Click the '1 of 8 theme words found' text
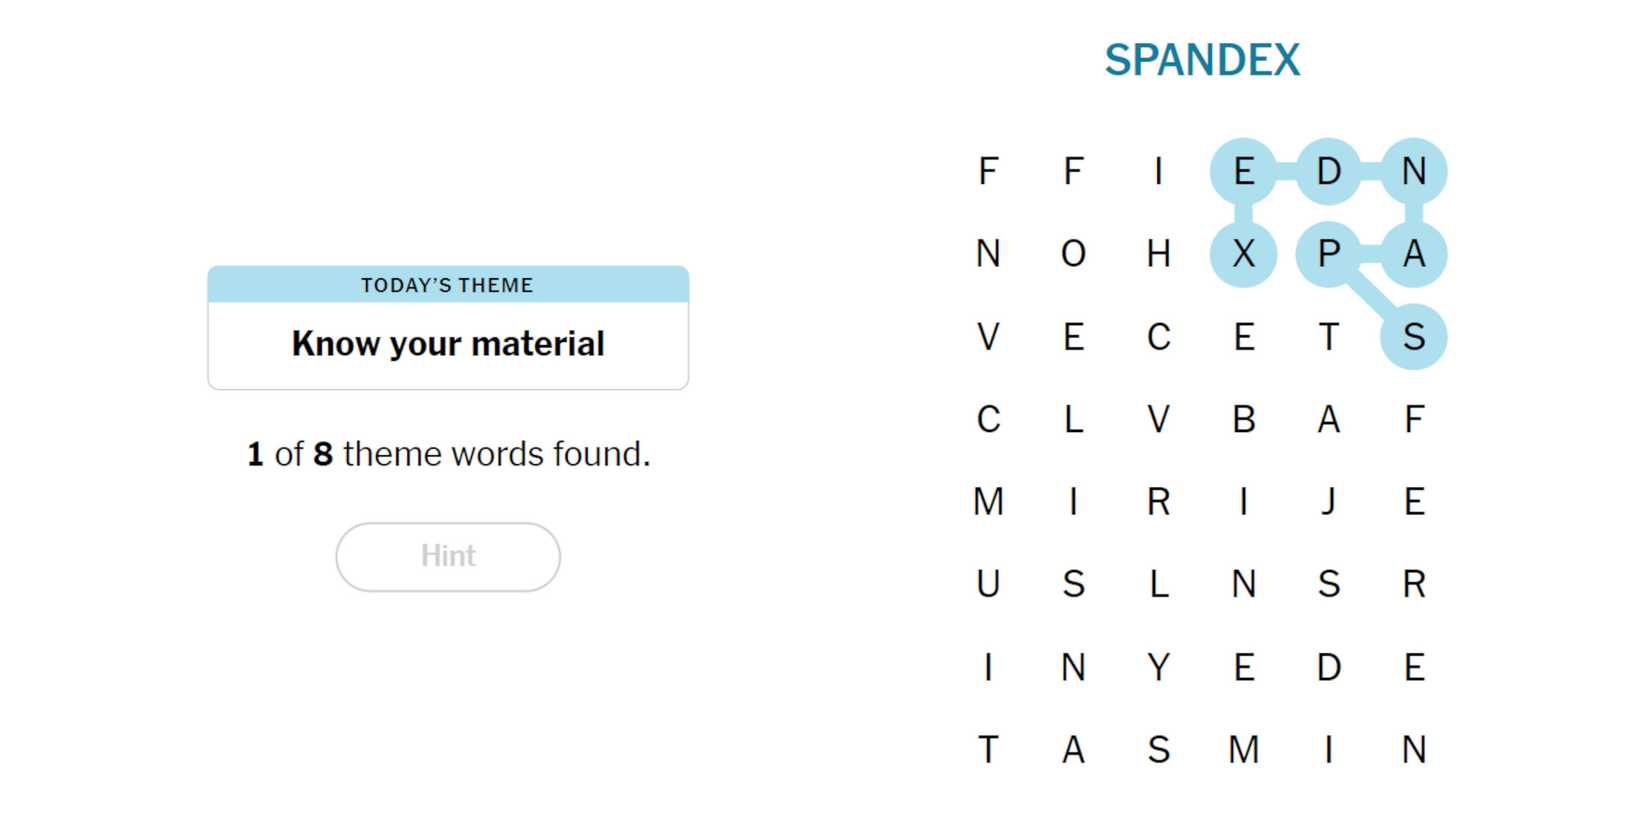 tap(448, 454)
